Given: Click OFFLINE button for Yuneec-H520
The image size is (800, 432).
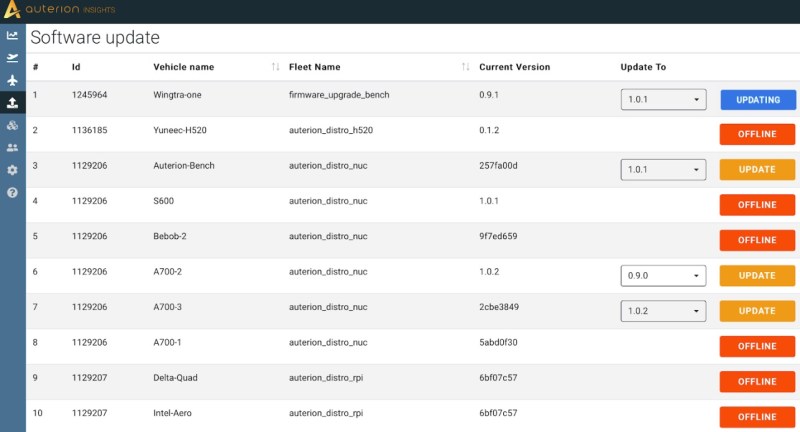Looking at the screenshot, I should (x=757, y=134).
